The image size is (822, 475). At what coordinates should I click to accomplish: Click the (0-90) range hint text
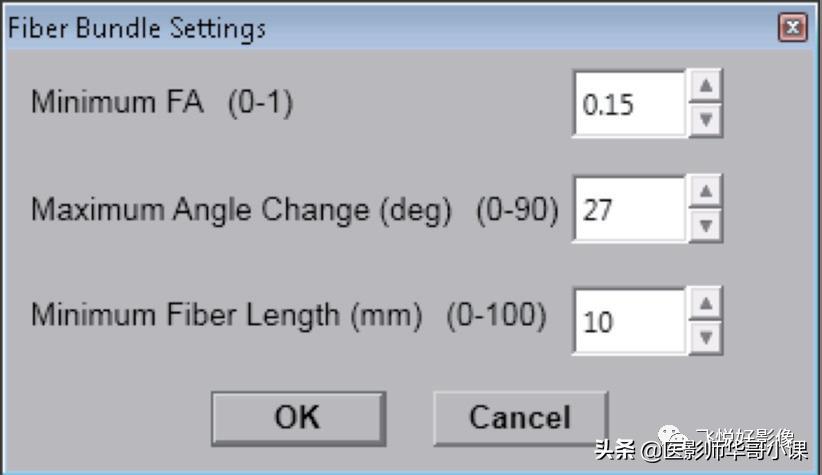pos(516,210)
